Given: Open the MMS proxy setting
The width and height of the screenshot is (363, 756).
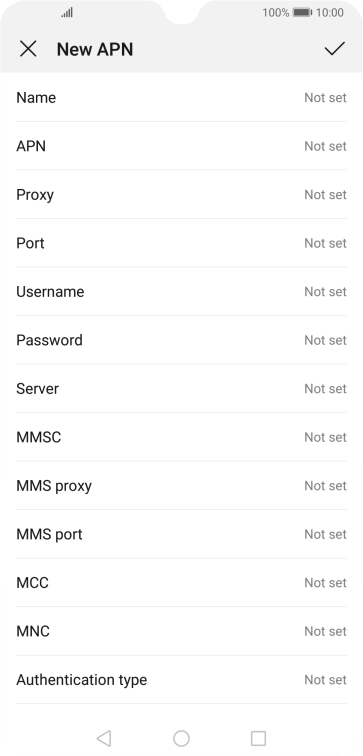Looking at the screenshot, I should pyautogui.click(x=181, y=486).
